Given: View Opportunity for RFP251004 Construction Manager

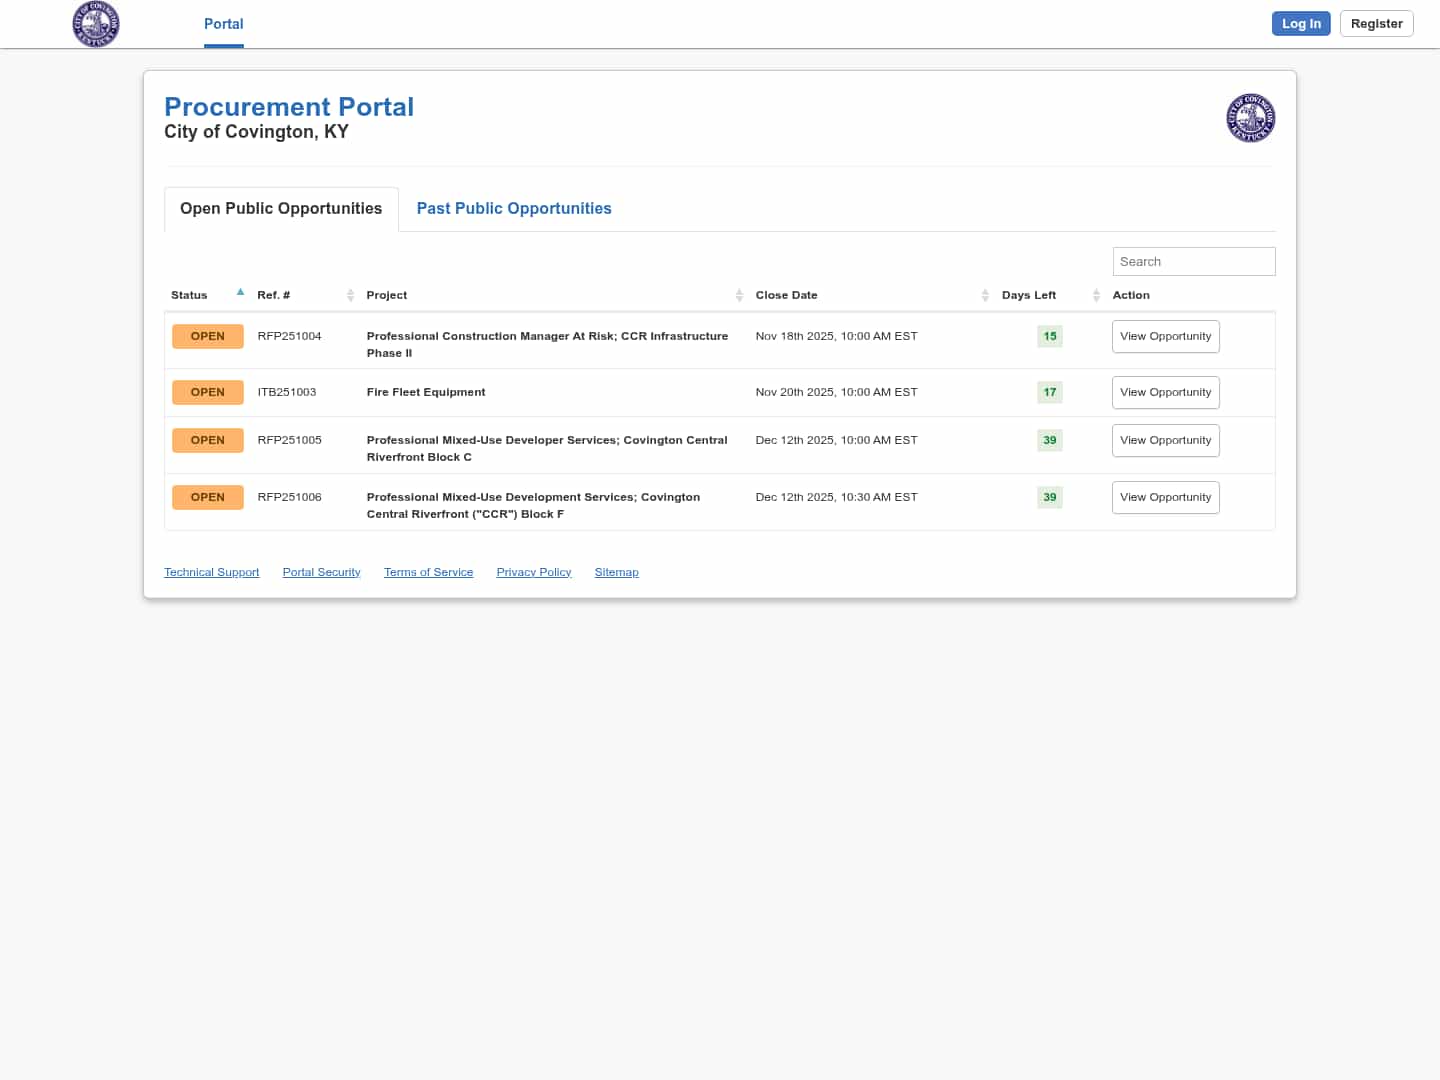Looking at the screenshot, I should [1165, 336].
